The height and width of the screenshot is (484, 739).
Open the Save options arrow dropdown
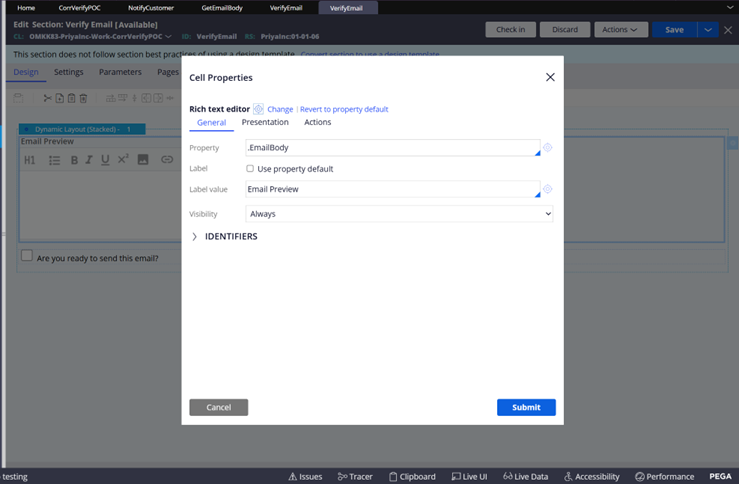(x=707, y=30)
